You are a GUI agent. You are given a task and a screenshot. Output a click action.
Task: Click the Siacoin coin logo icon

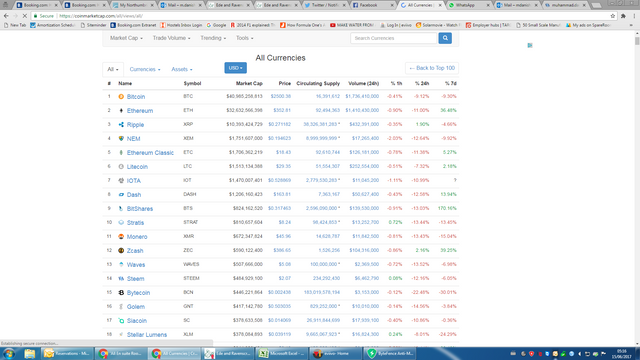point(121,321)
